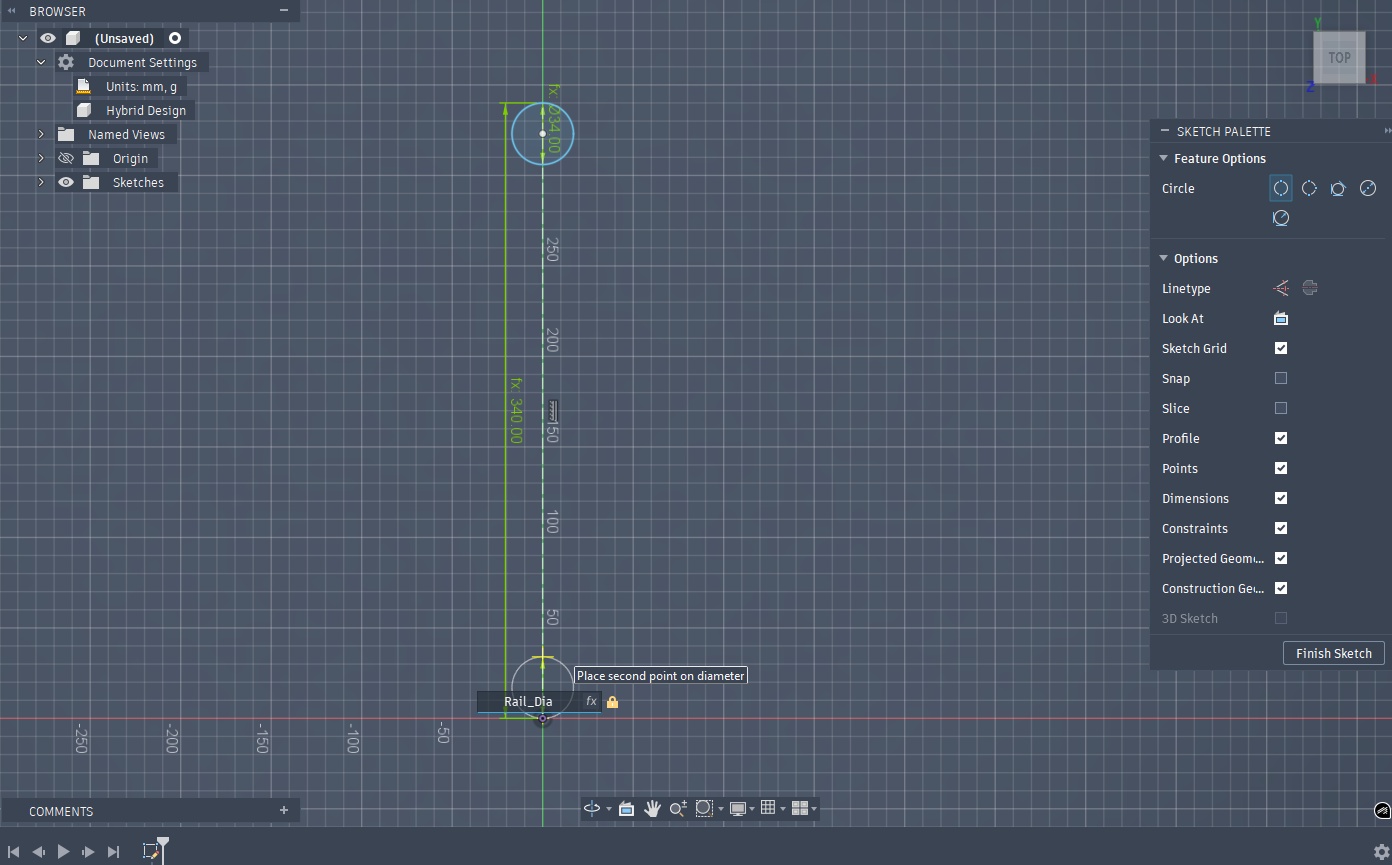
Task: Minimize the Sketch Palette panel
Action: (1164, 131)
